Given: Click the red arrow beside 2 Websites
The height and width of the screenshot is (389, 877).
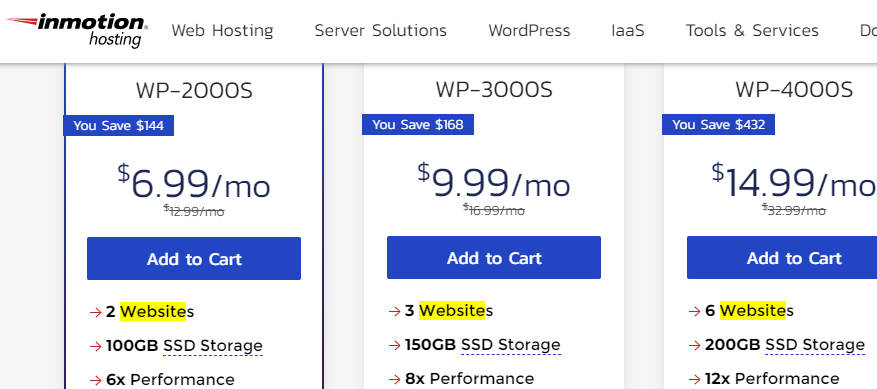Looking at the screenshot, I should [x=95, y=312].
